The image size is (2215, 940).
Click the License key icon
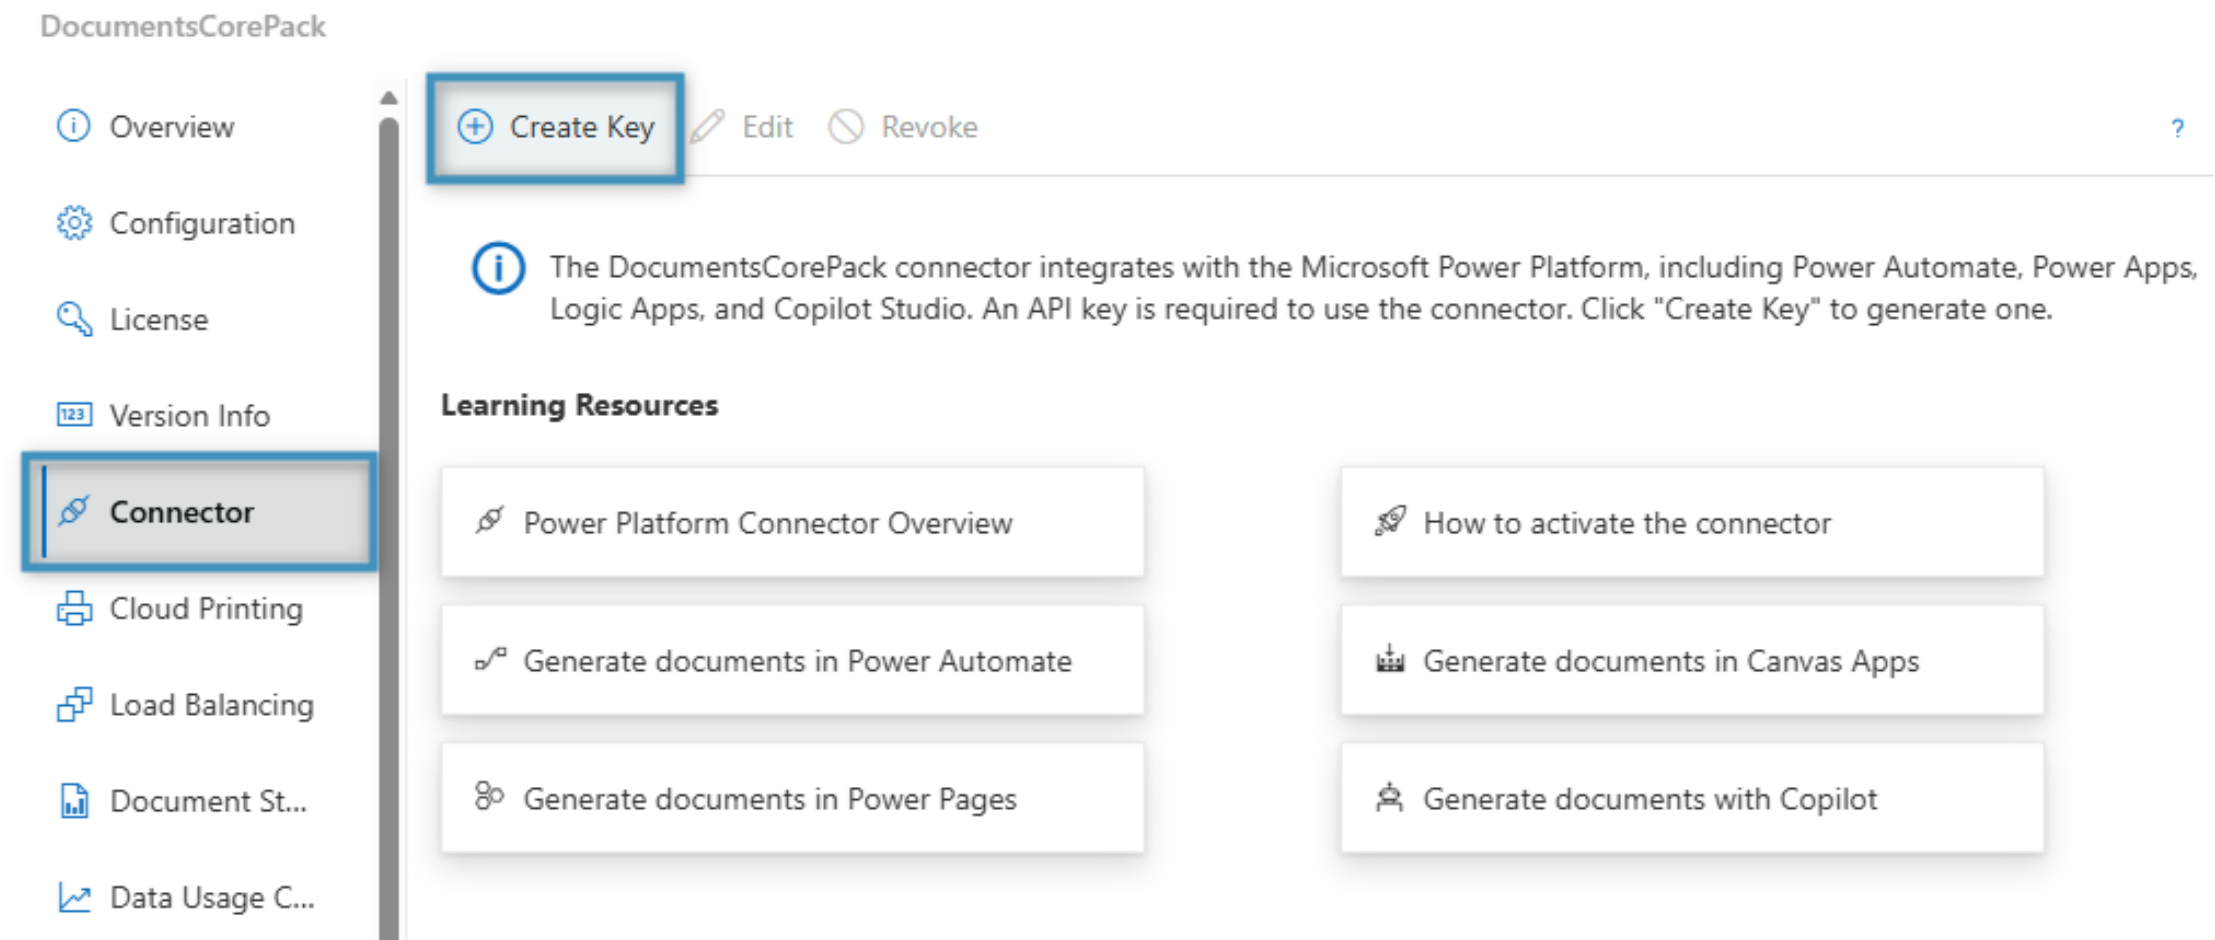tap(74, 319)
